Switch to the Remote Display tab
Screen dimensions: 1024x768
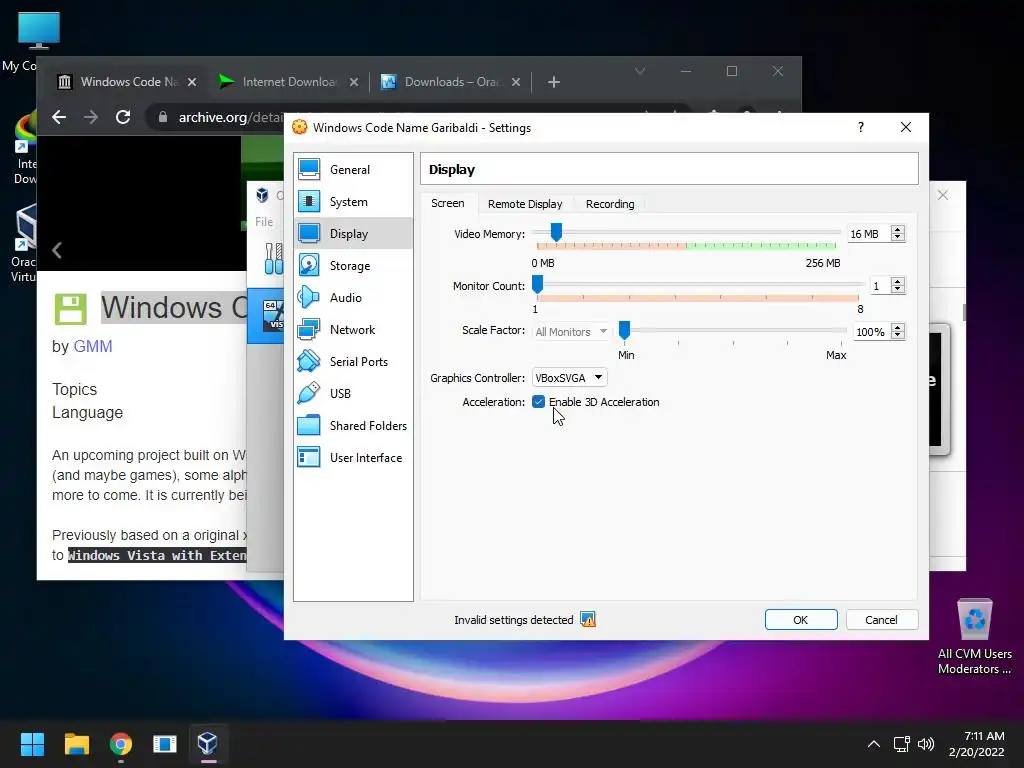click(x=525, y=204)
